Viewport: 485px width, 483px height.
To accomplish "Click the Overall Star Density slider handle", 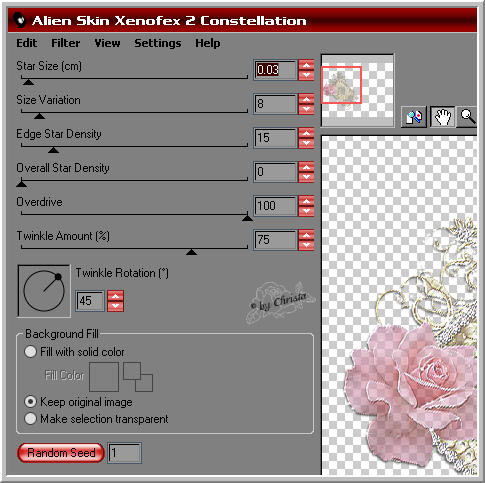I will (22, 183).
